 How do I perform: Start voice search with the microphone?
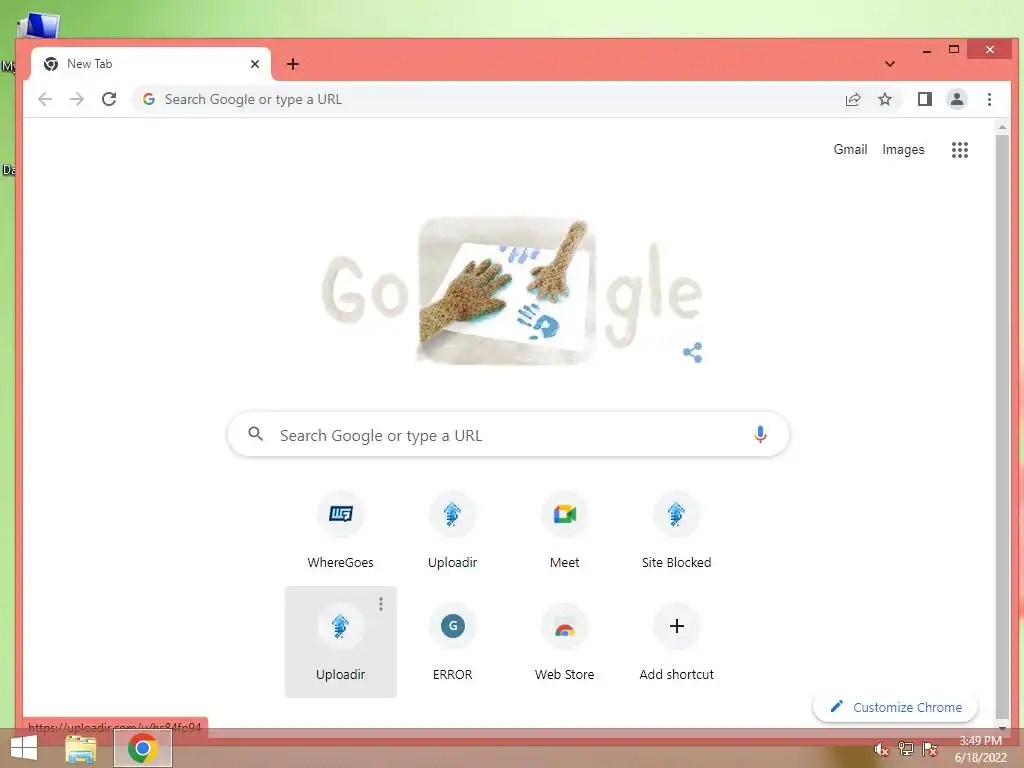coord(760,434)
